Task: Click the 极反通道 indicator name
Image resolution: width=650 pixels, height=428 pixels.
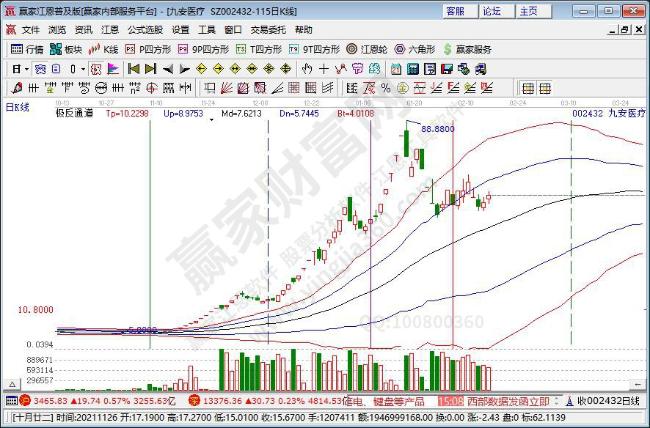Action: tap(75, 113)
